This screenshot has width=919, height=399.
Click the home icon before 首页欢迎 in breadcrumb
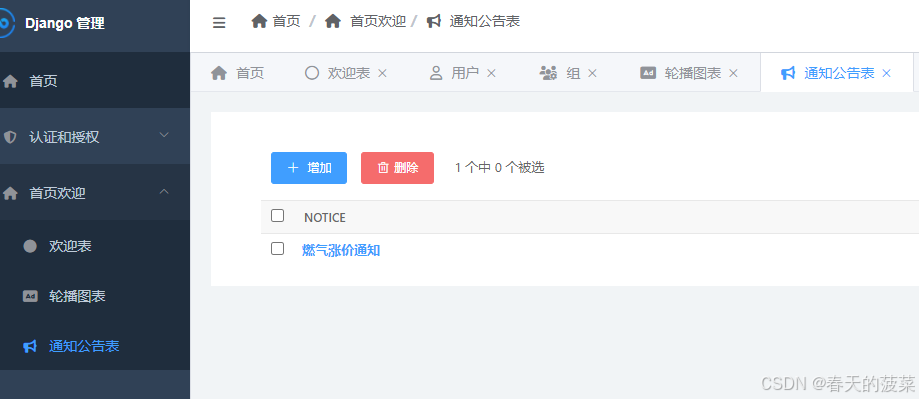click(333, 22)
